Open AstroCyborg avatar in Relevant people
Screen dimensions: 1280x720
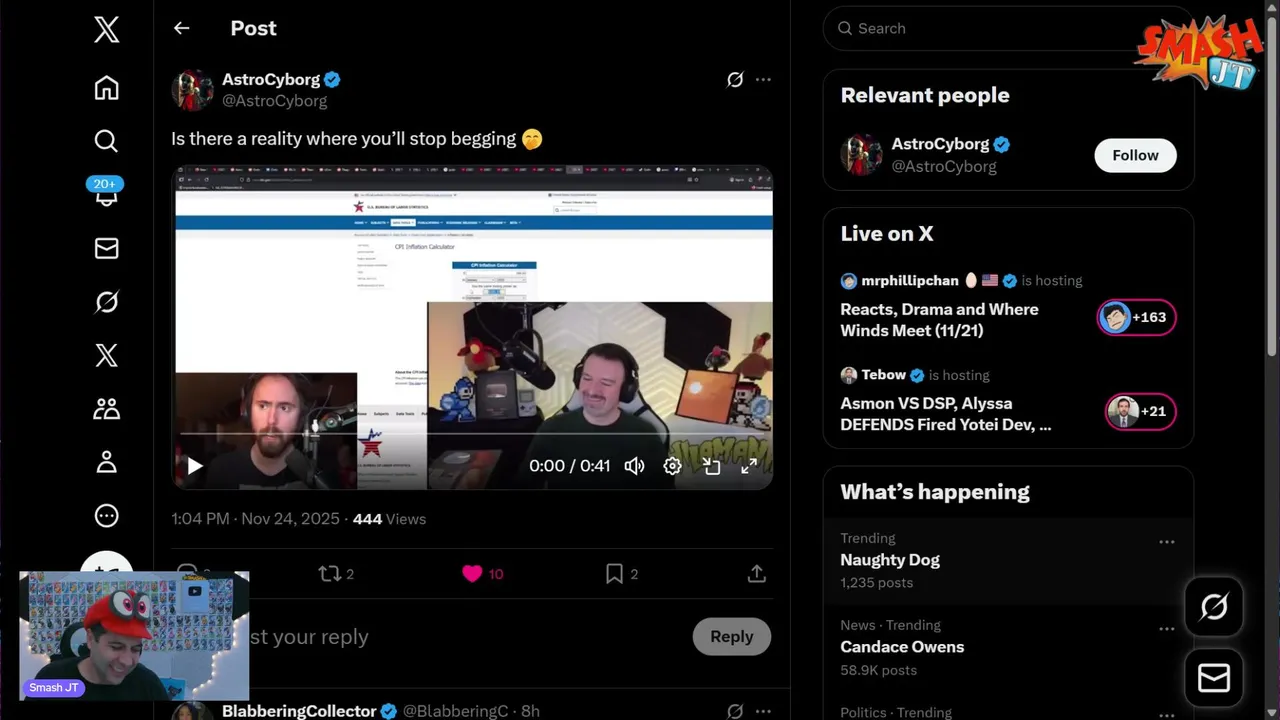(x=861, y=155)
